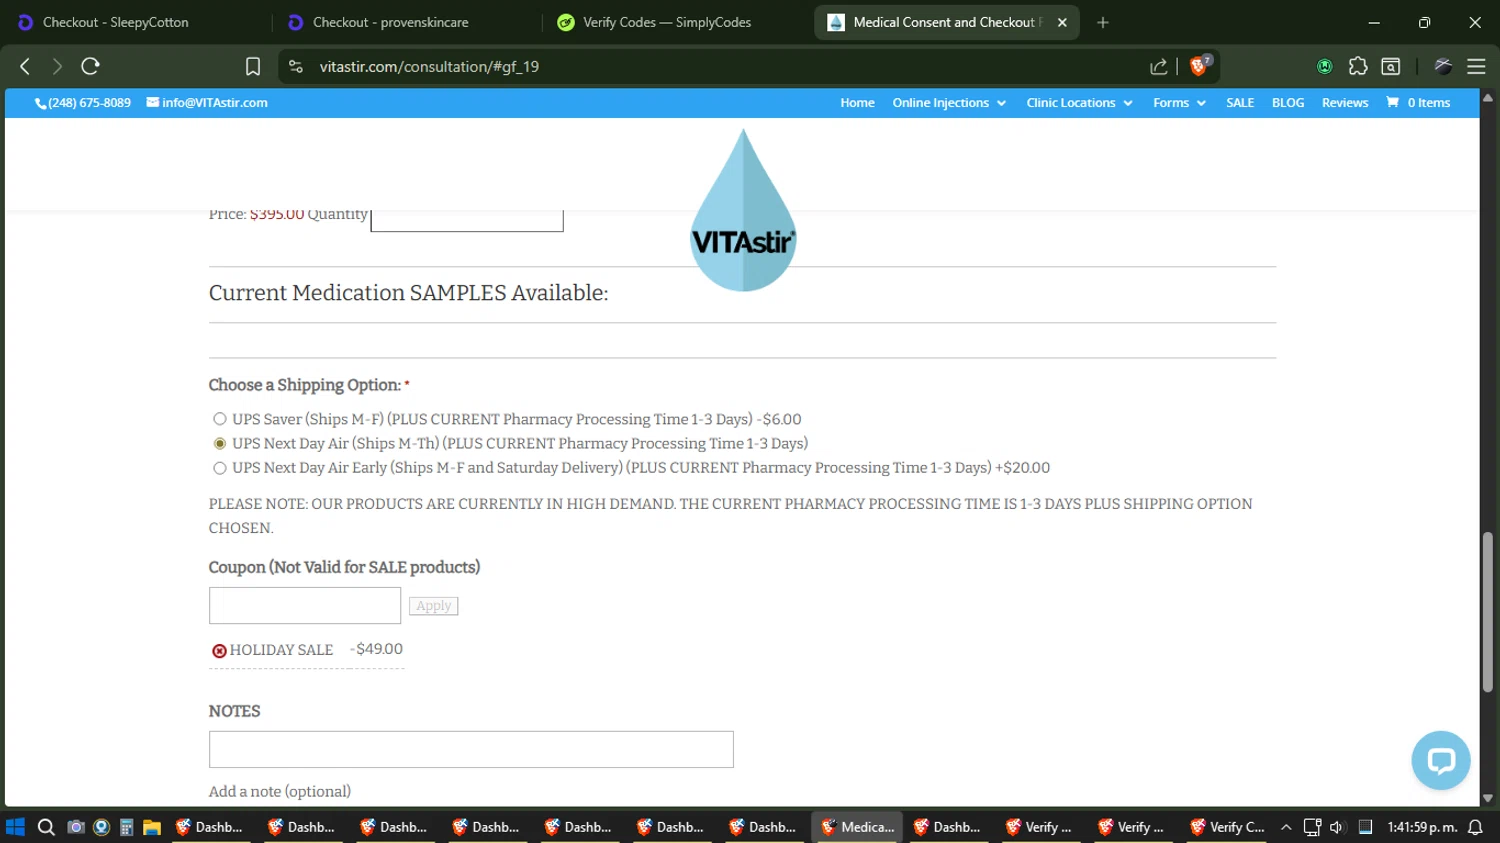1500x843 pixels.
Task: Click the new tab plus button
Action: (1103, 22)
